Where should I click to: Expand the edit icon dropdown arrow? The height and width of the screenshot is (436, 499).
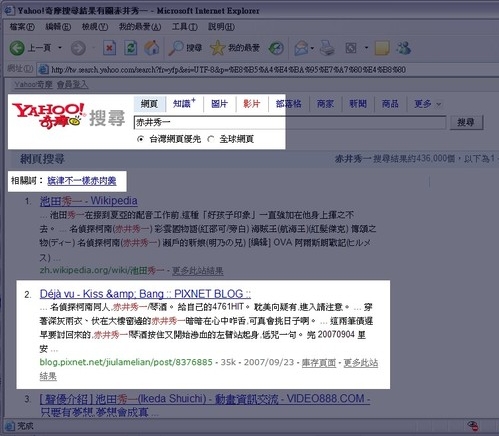pos(366,48)
